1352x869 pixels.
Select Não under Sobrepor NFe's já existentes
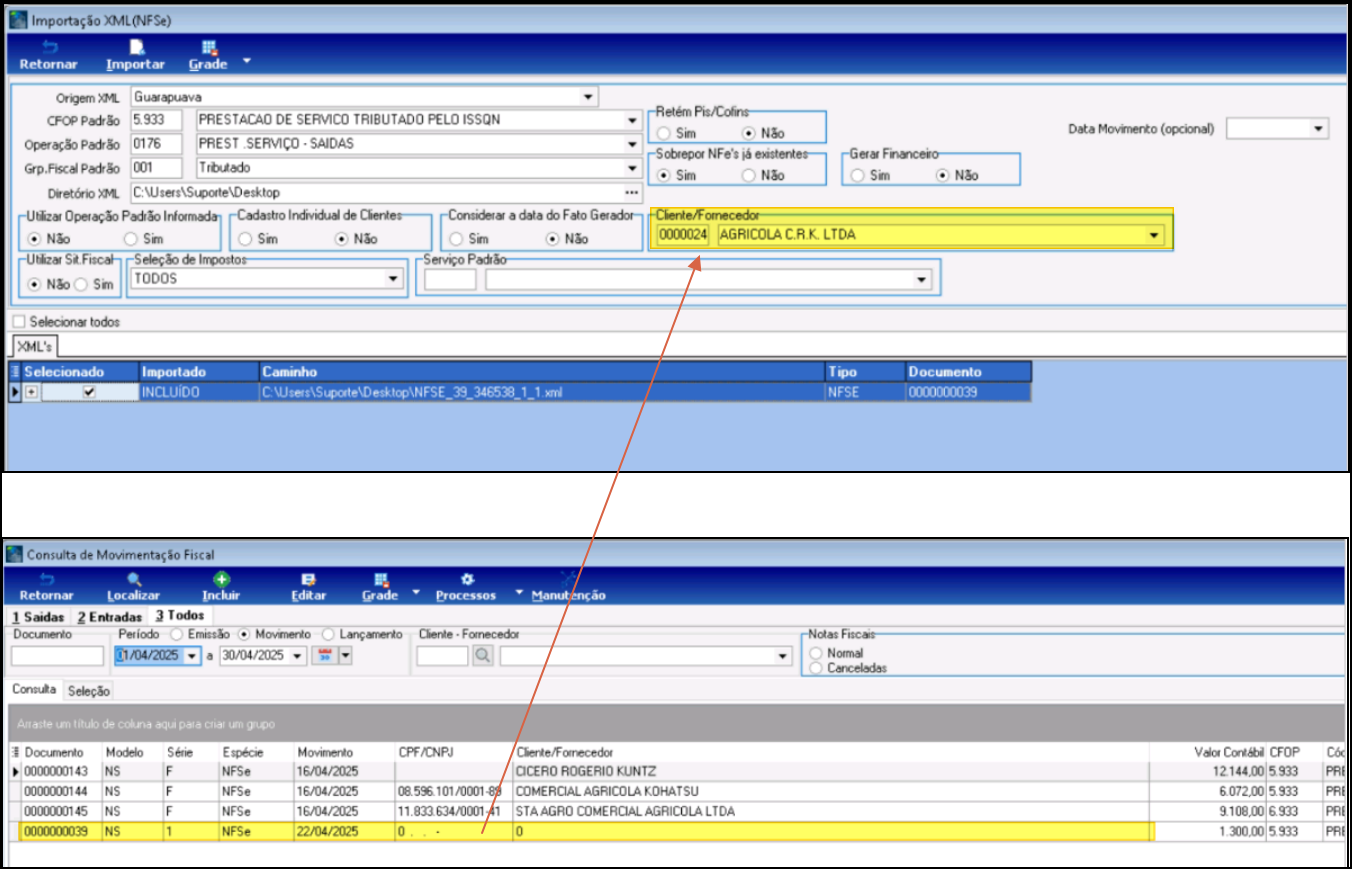pyautogui.click(x=749, y=175)
